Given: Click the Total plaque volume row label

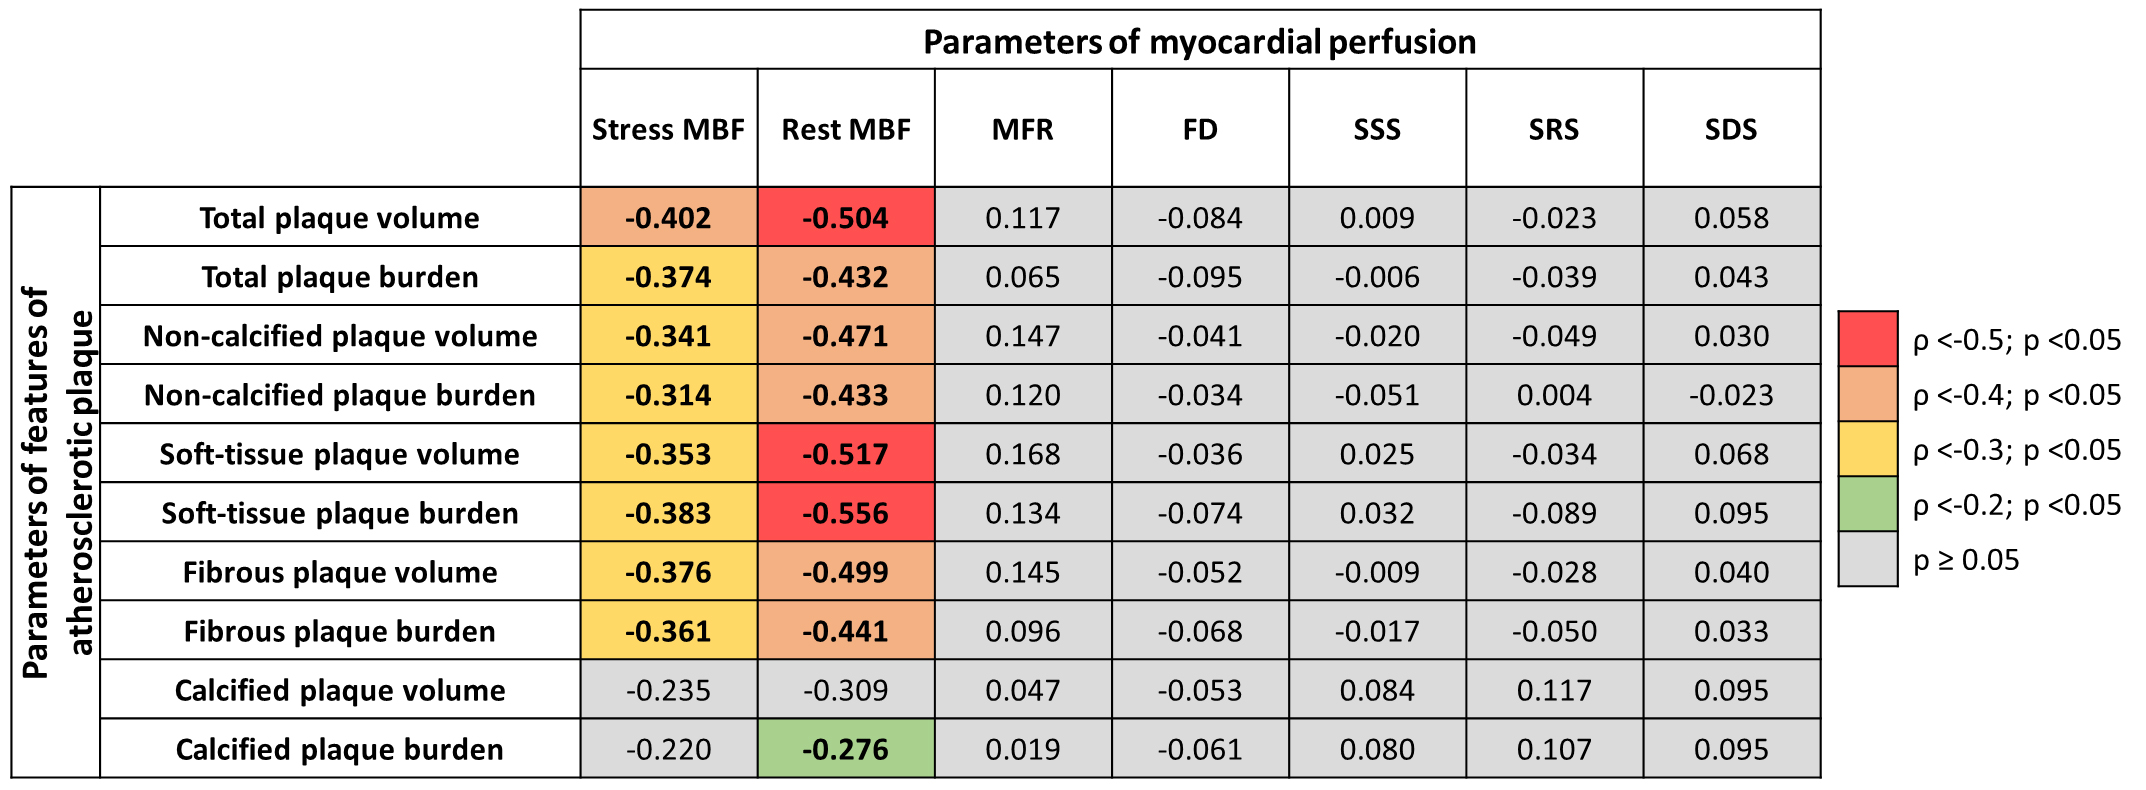Looking at the screenshot, I should pyautogui.click(x=340, y=218).
